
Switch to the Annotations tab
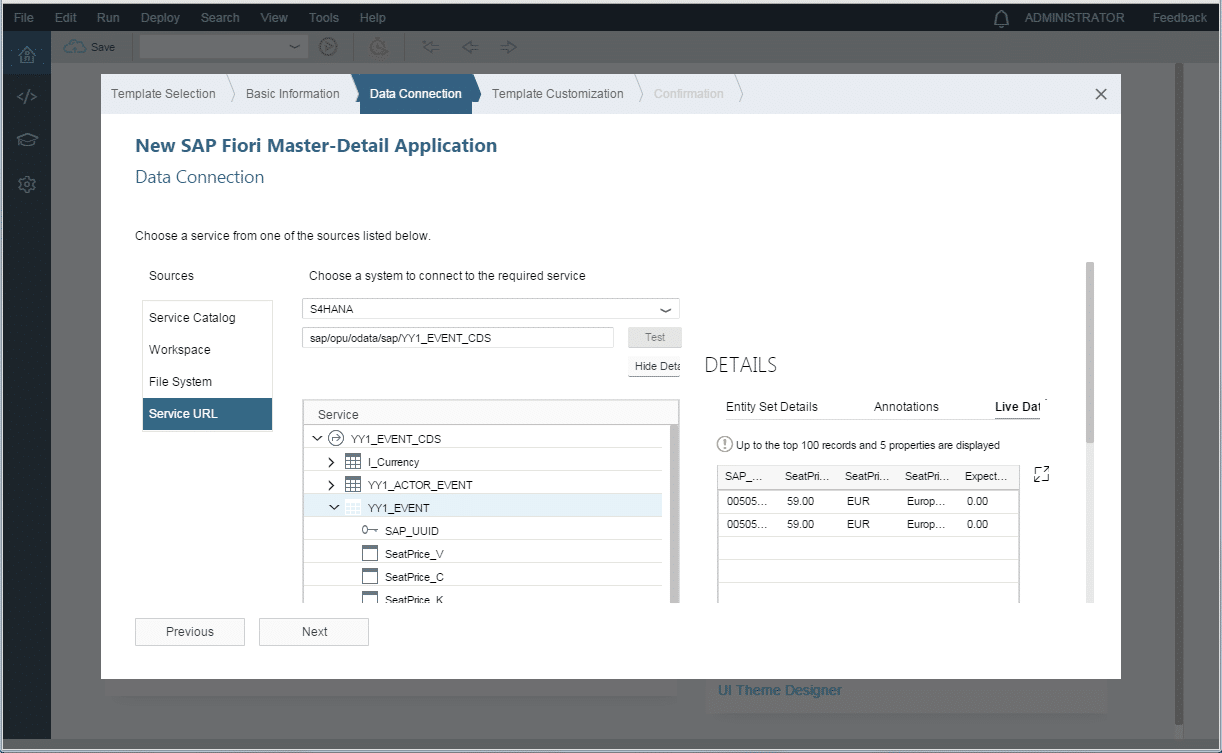point(906,407)
